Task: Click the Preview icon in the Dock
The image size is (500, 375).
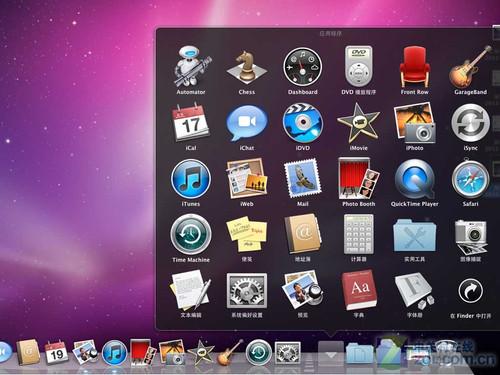Action: [85, 352]
